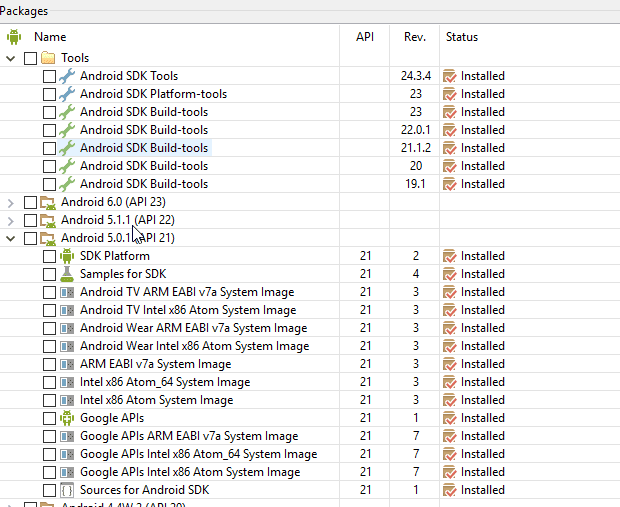The width and height of the screenshot is (620, 507).
Task: Check the Android 5.0.1 (API 21) checkbox
Action: click(30, 238)
